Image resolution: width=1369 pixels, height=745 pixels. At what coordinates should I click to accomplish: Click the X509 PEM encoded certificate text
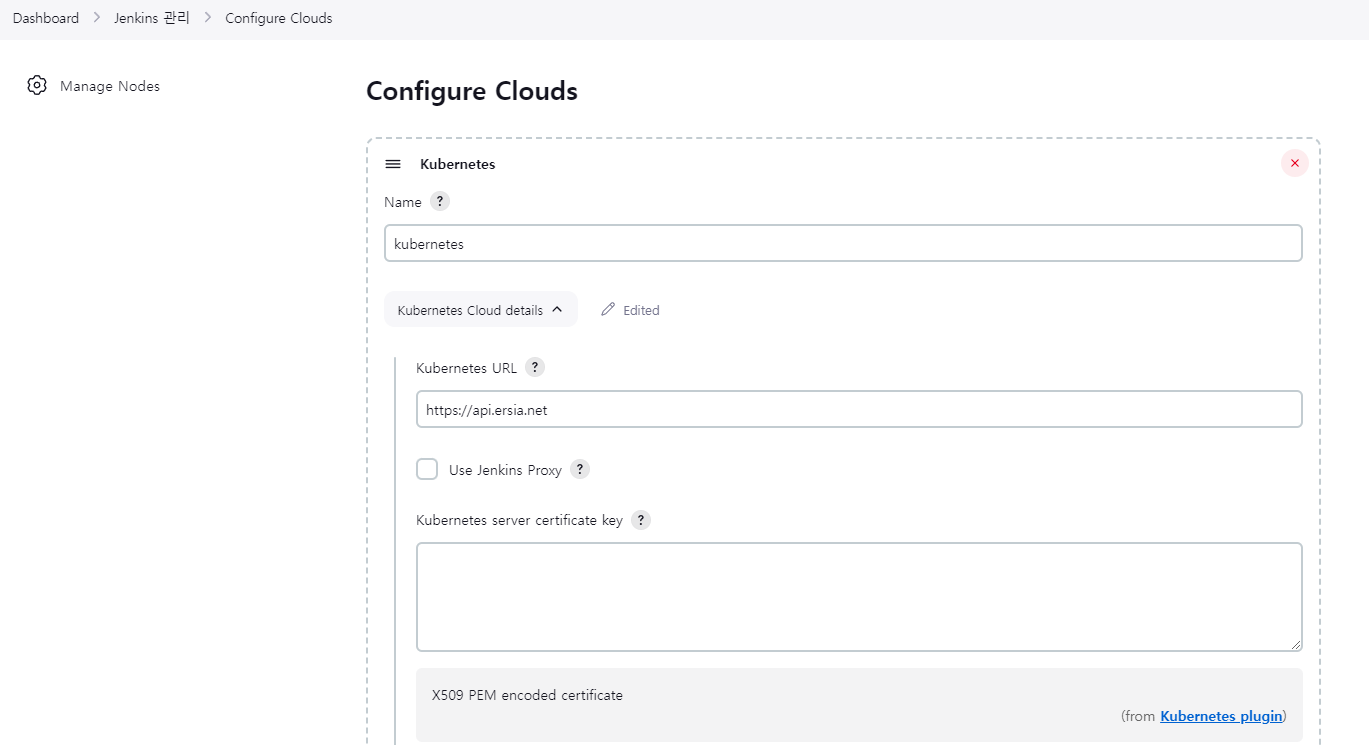pos(527,695)
